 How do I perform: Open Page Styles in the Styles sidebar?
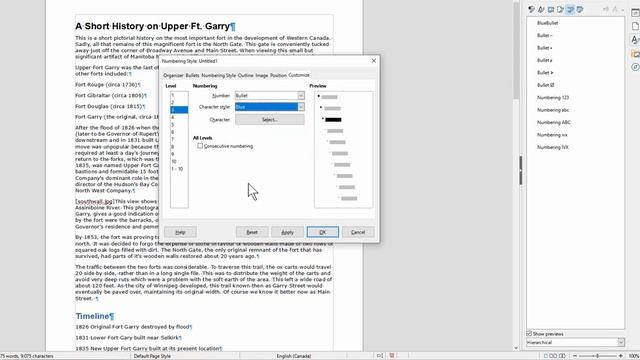point(560,9)
